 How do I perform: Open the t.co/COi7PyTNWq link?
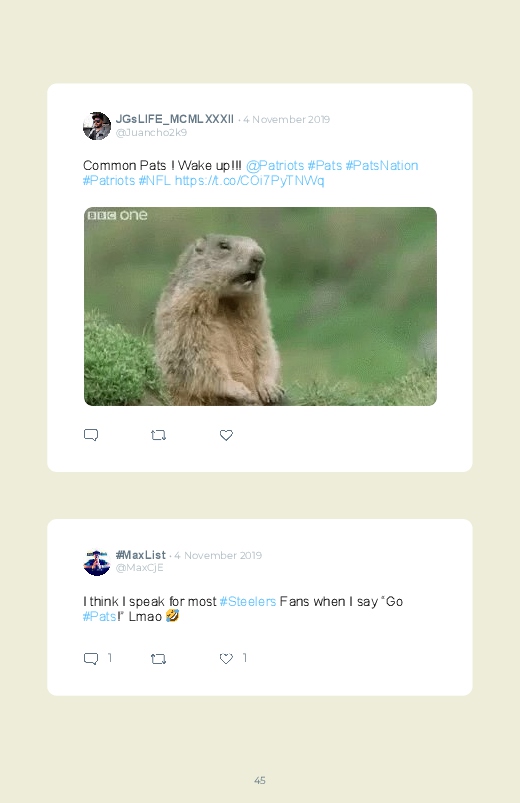click(249, 181)
